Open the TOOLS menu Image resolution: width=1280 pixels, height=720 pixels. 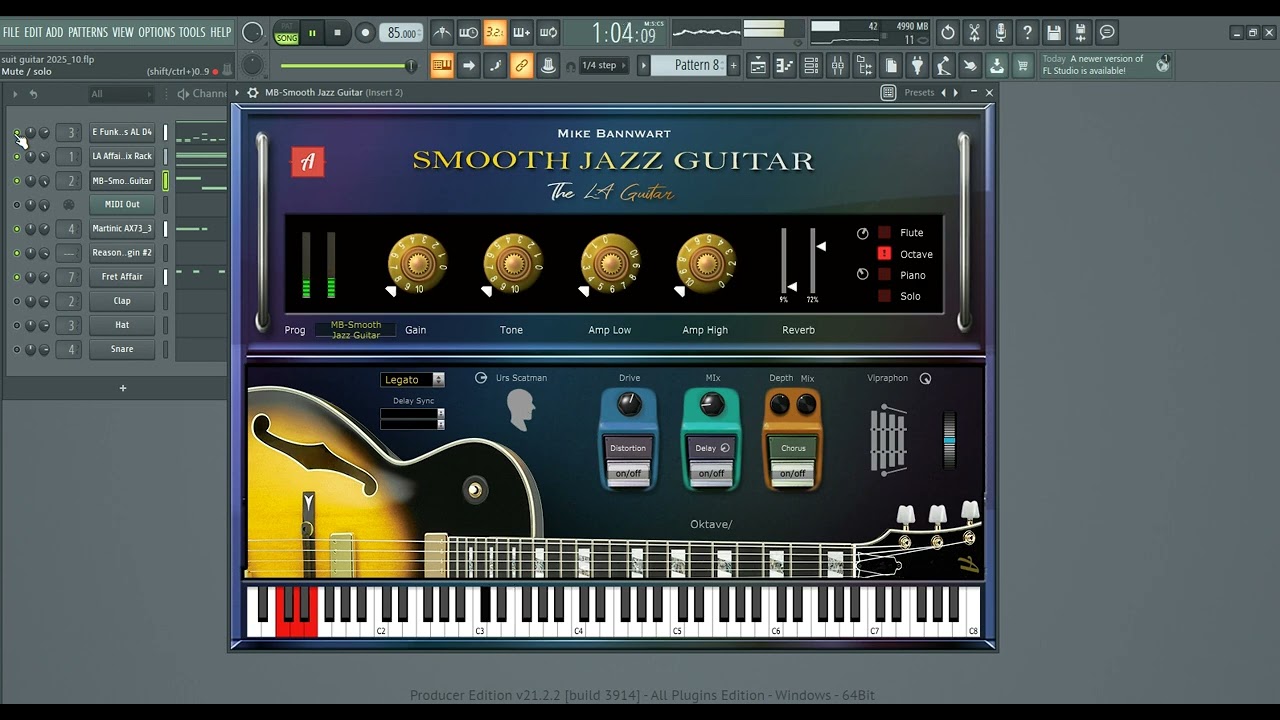[192, 32]
